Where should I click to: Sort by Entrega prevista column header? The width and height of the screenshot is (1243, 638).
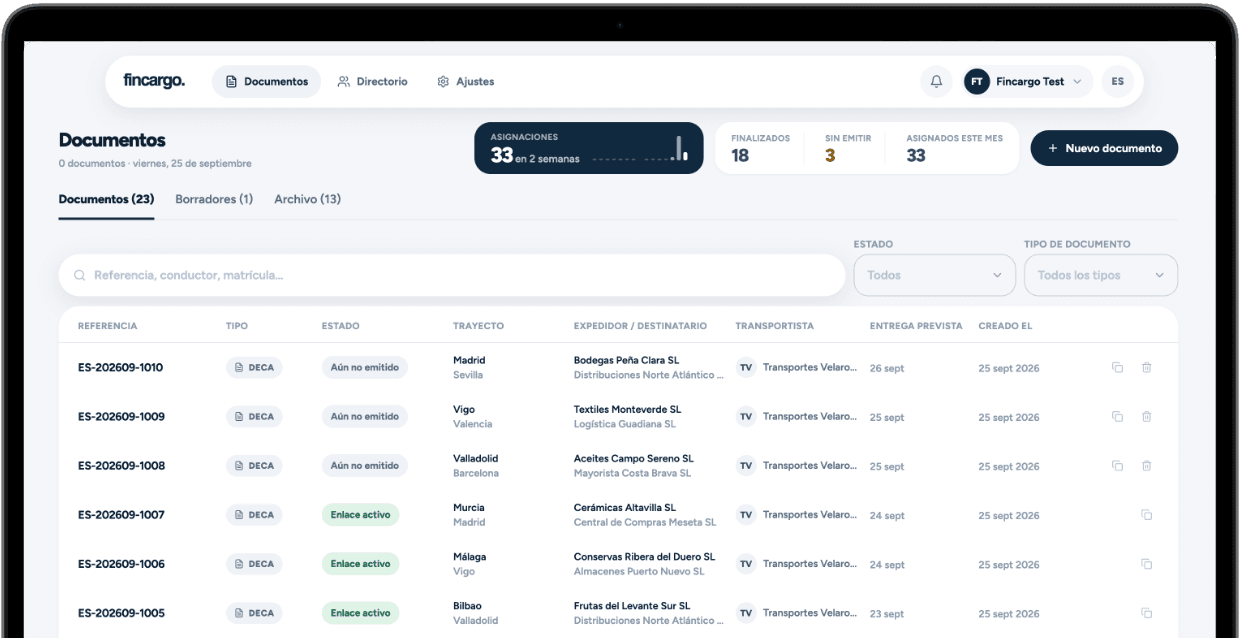pos(916,326)
